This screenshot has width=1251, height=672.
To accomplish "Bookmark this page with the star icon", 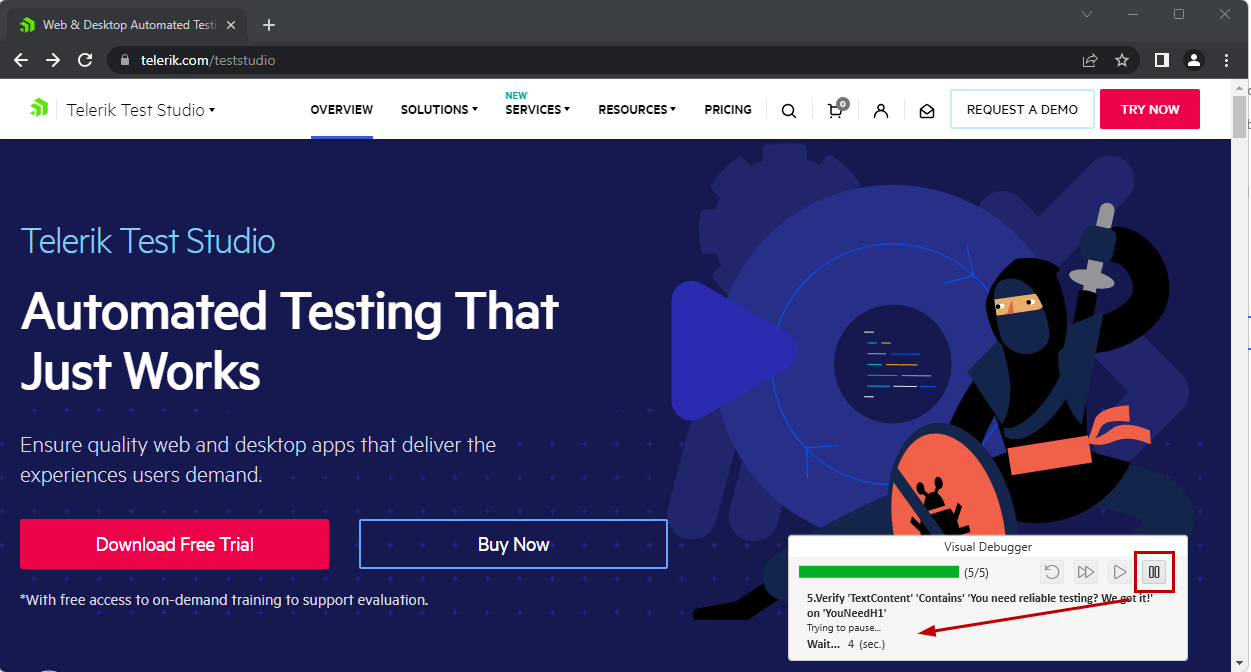I will click(x=1122, y=60).
